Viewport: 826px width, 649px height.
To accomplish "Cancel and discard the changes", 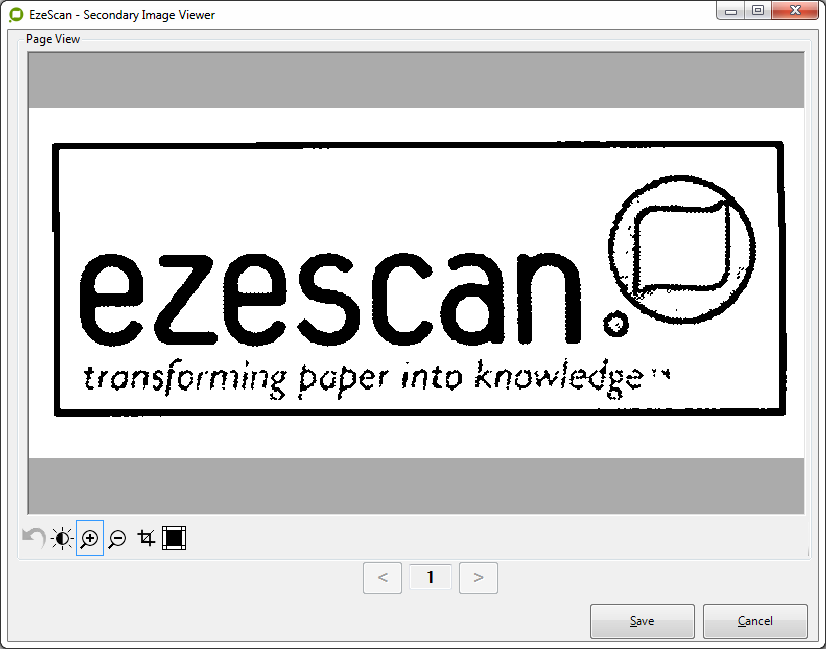I will pos(755,621).
